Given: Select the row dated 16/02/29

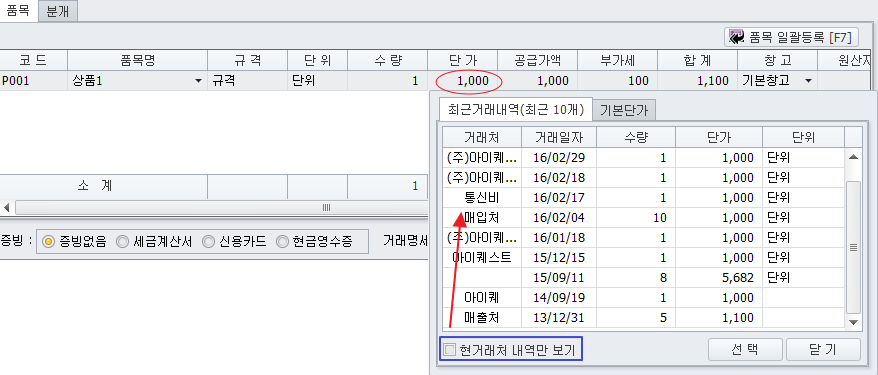Looking at the screenshot, I should click(x=644, y=158).
